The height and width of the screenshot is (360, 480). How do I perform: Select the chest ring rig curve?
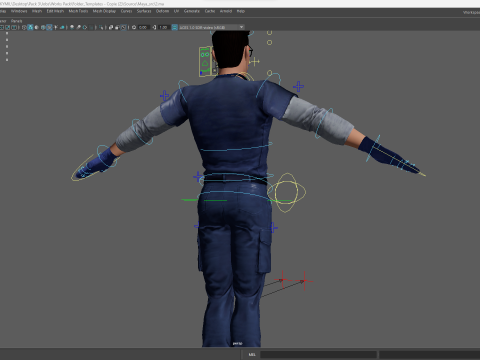click(236, 148)
